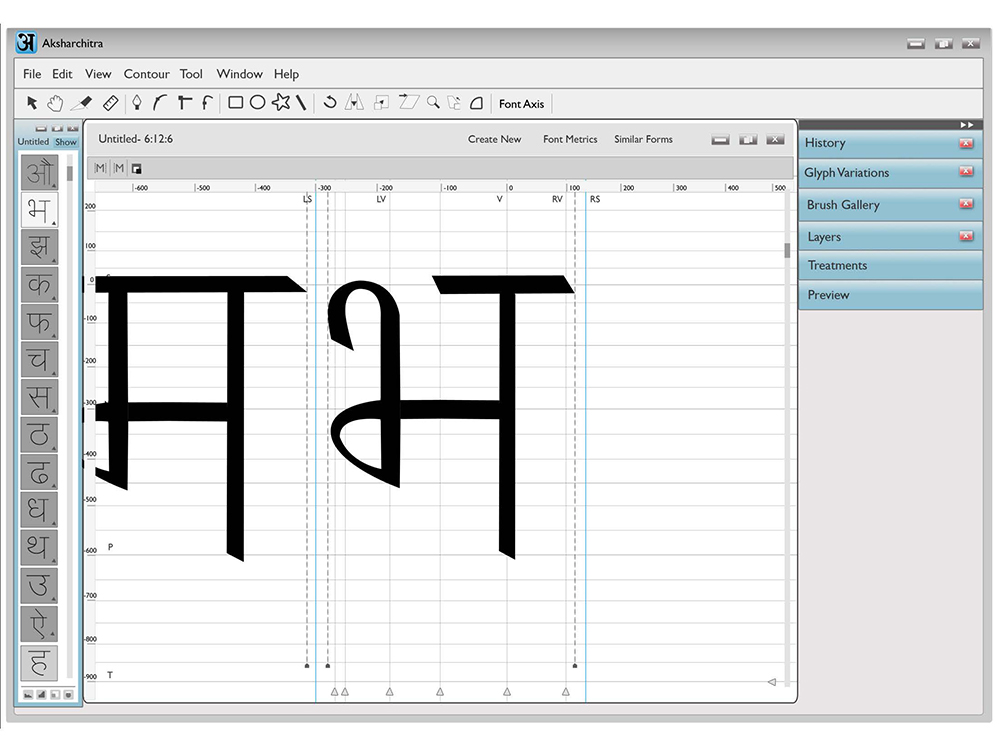Select the arrow selection tool
Screen dimensions: 1000x750
coord(32,103)
